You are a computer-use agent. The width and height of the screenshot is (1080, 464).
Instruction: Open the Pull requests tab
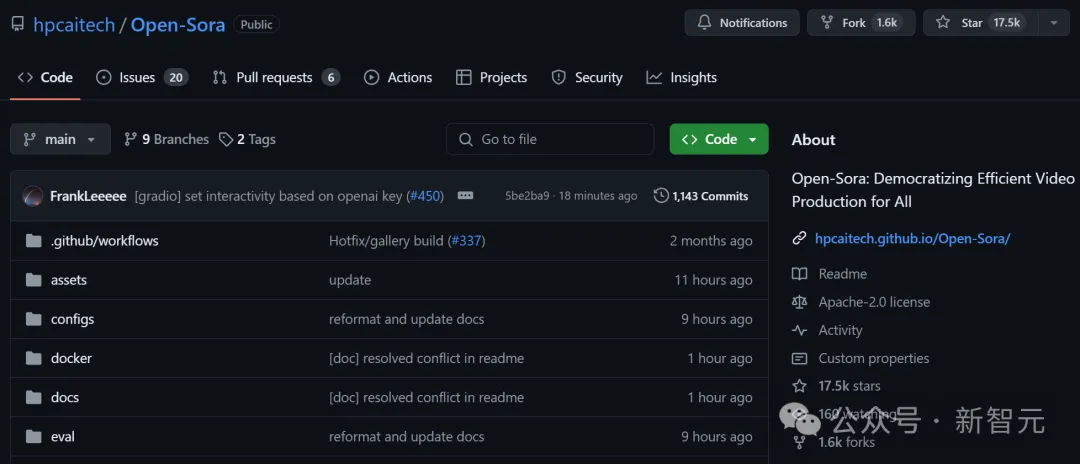tap(276, 78)
